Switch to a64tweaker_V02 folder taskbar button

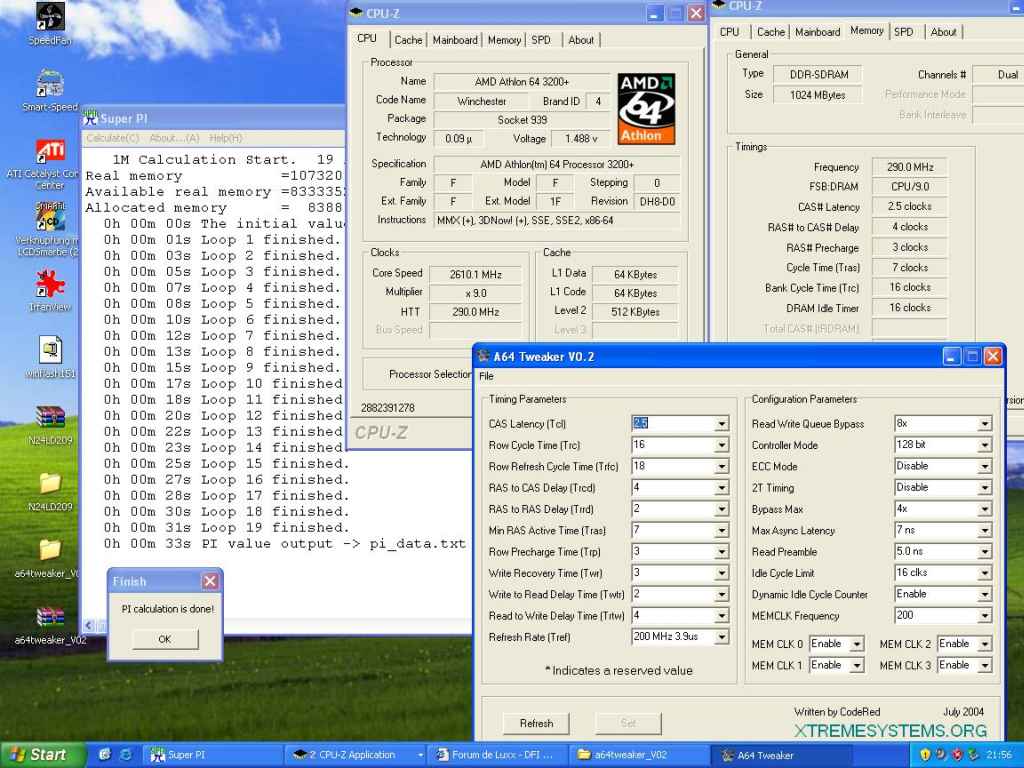coord(639,755)
